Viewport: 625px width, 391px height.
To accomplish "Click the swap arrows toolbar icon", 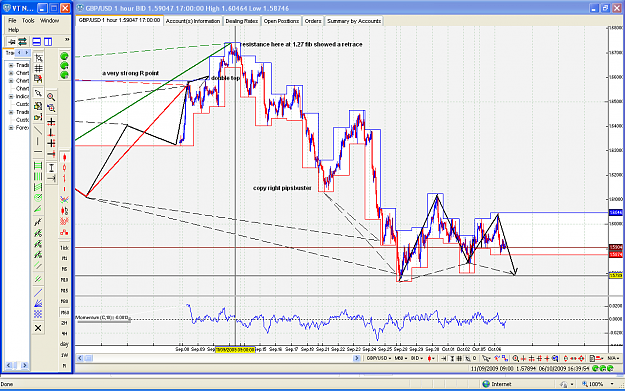I will coord(22,41).
